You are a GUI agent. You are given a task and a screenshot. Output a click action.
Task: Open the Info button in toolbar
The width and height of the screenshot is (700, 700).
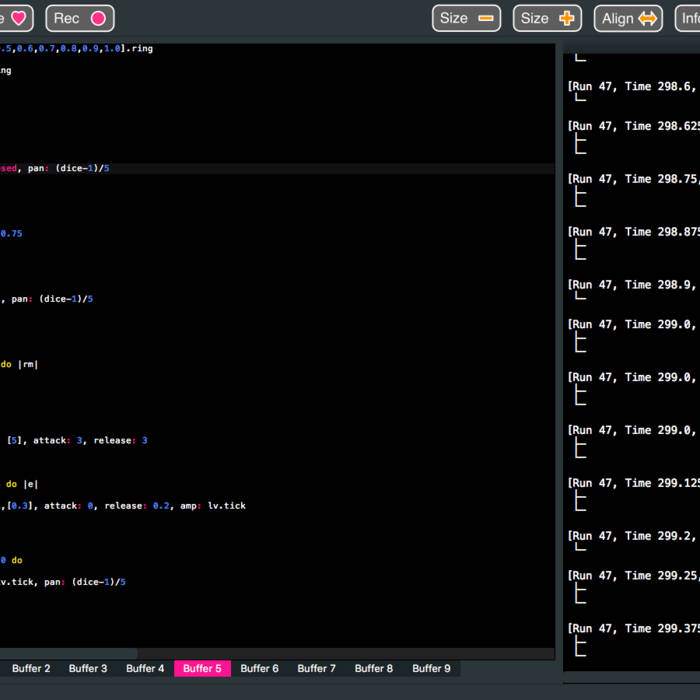pyautogui.click(x=688, y=18)
